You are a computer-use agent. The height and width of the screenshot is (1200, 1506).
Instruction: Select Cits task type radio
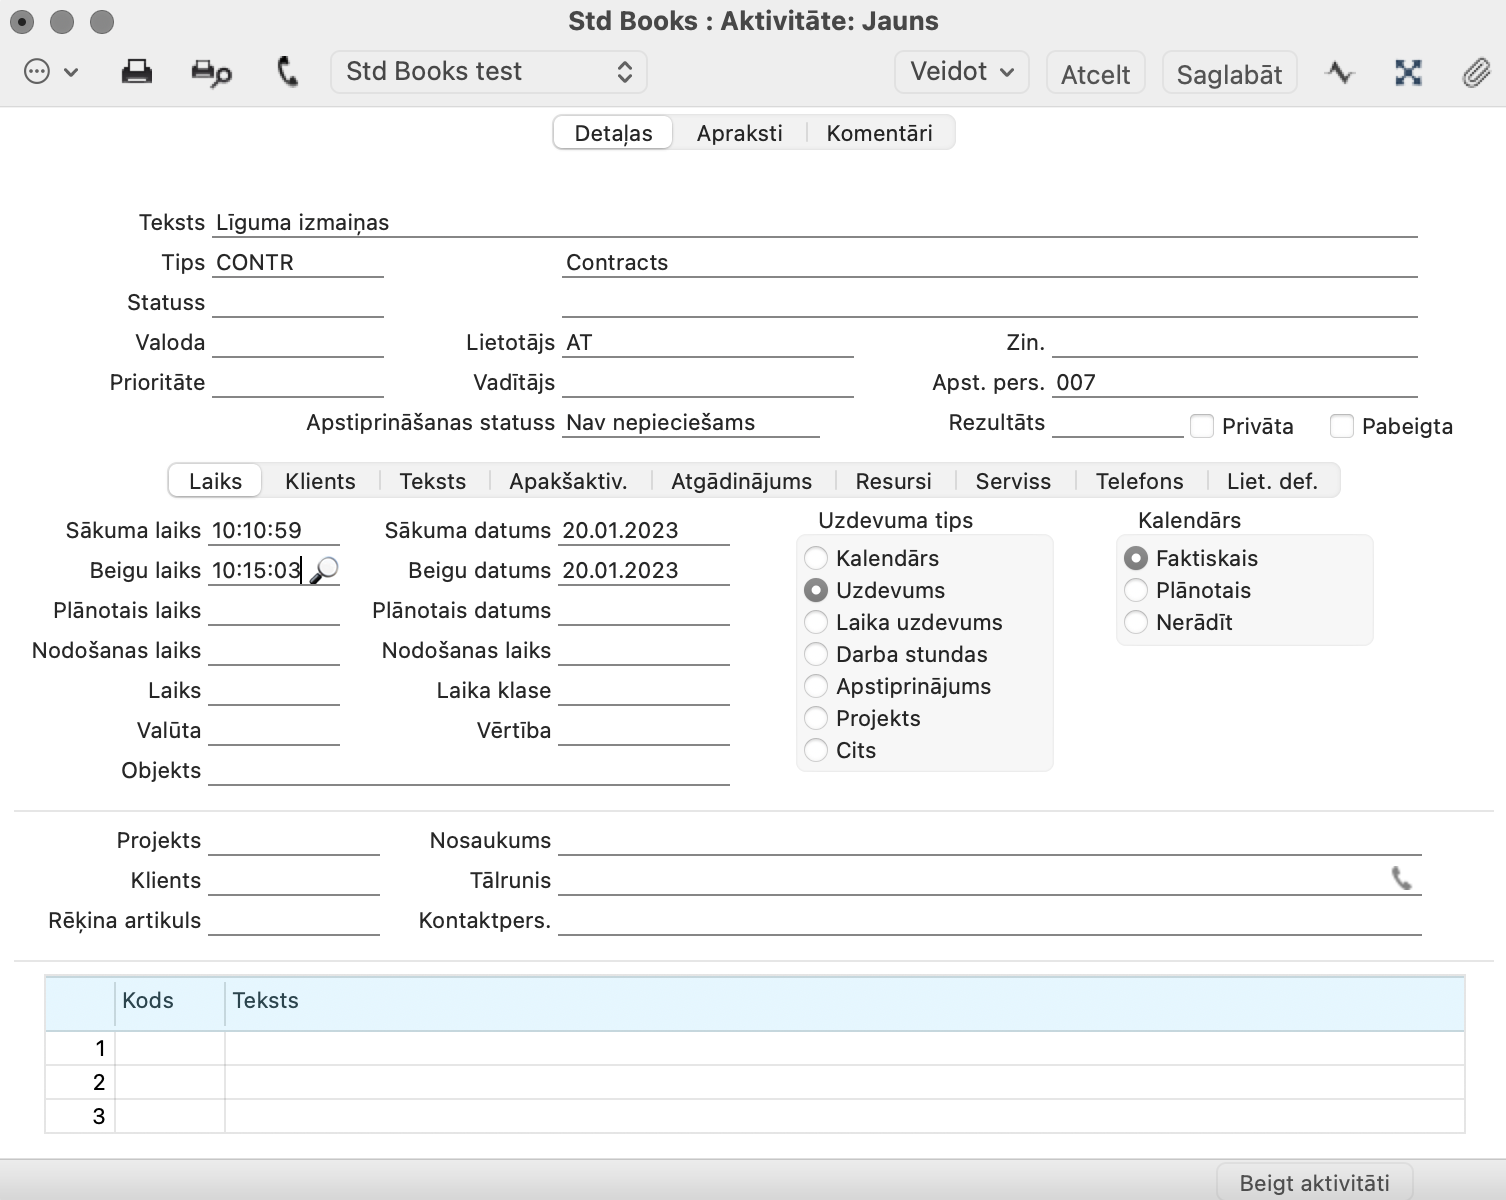pyautogui.click(x=816, y=750)
